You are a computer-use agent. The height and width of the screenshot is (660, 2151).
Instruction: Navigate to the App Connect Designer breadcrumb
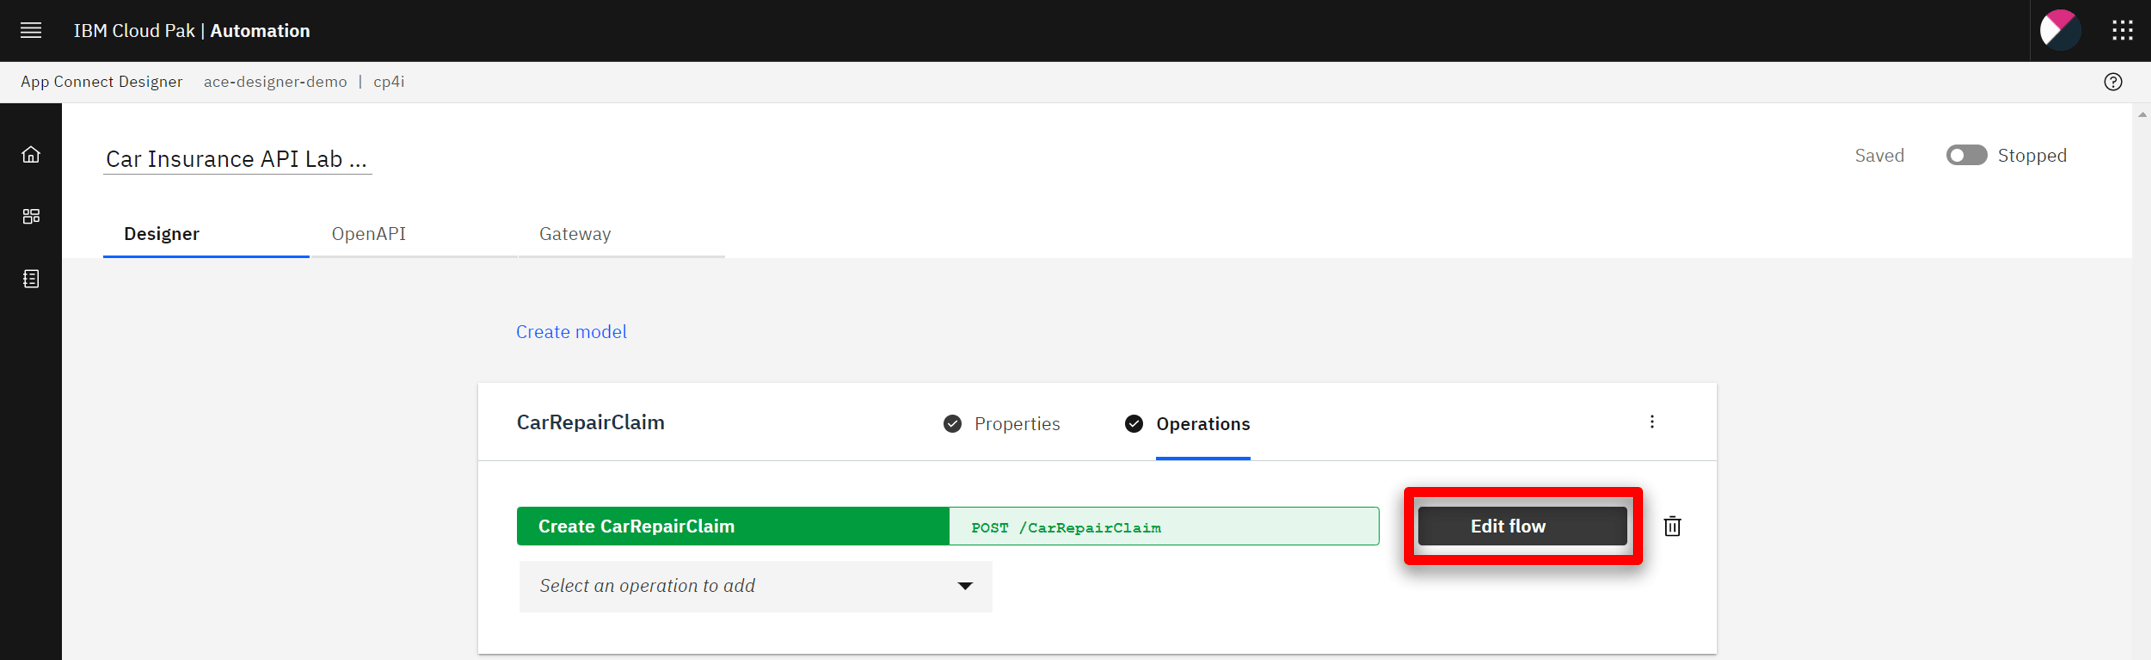coord(101,81)
